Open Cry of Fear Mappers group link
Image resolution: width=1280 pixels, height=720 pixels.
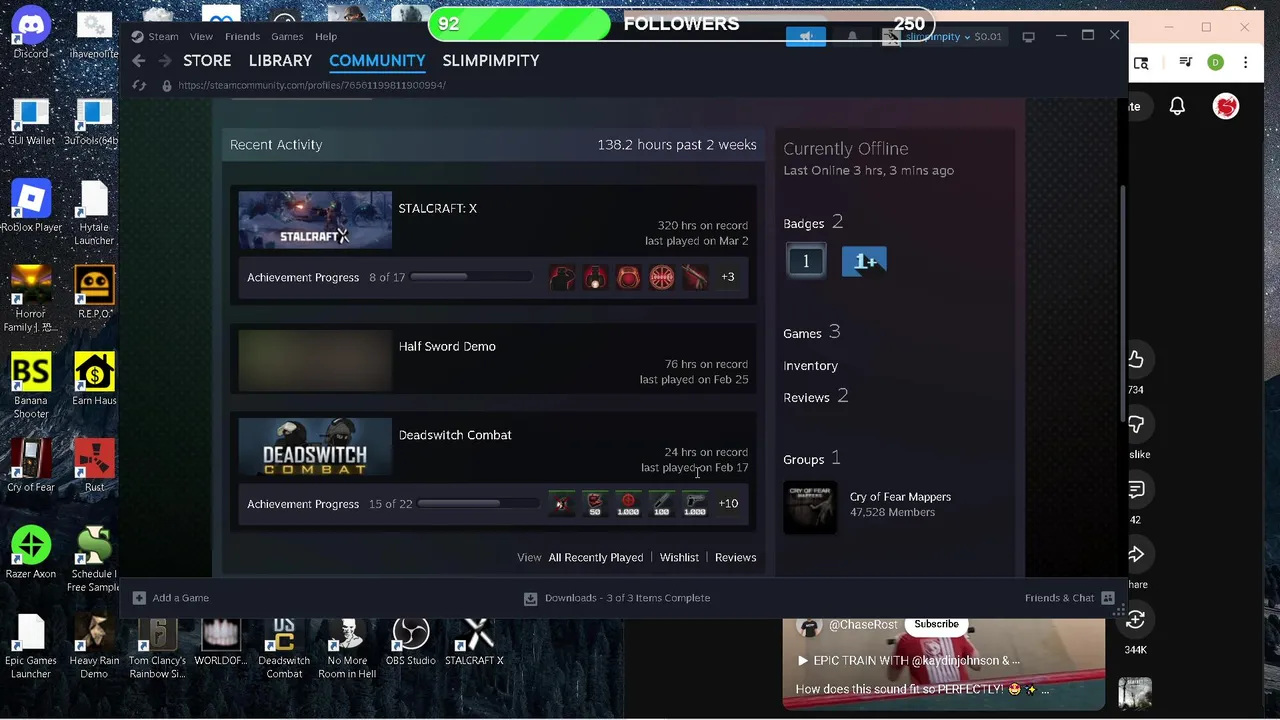pos(900,497)
